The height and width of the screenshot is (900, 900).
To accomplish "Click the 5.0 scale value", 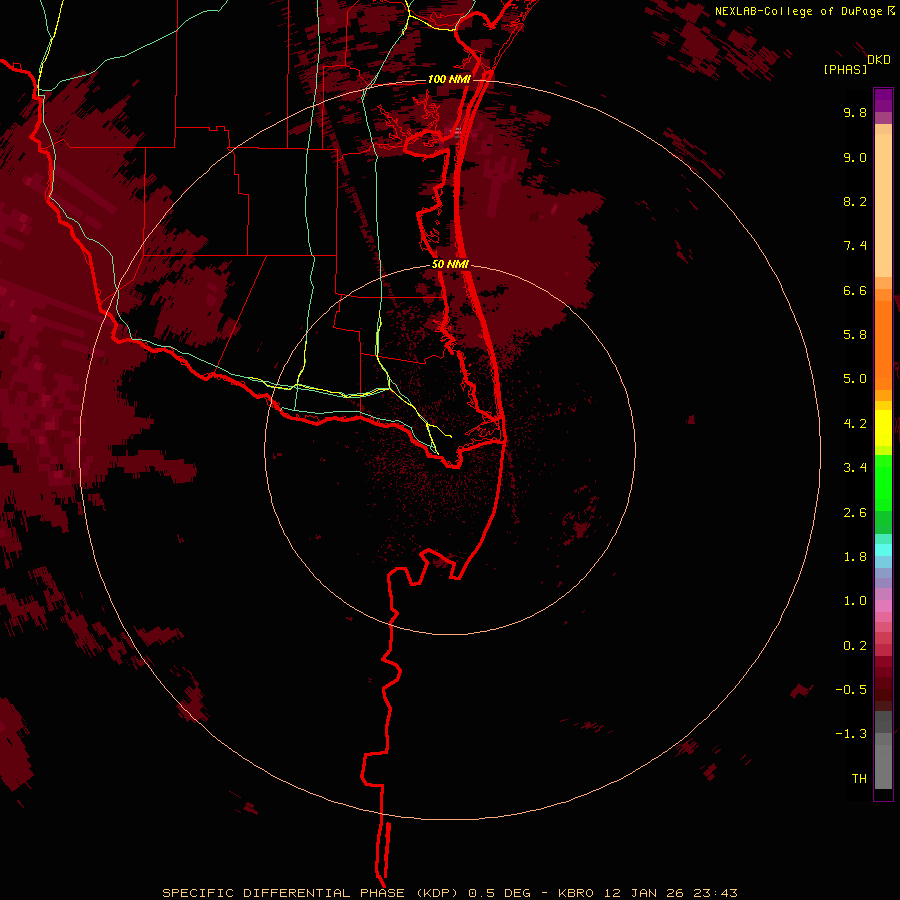I will [x=855, y=379].
